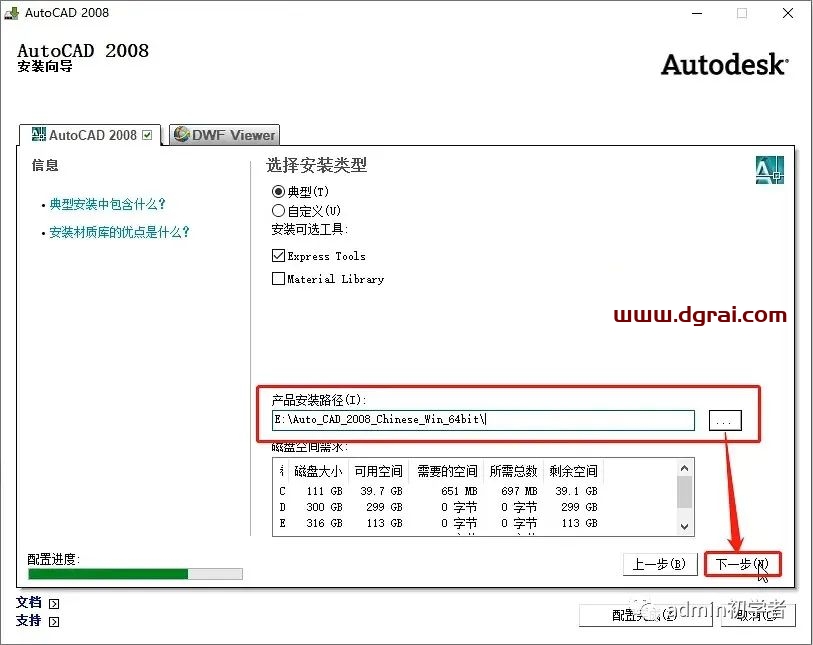Click drive C row letter in disk table
Viewport: 813px width, 645px height.
point(282,491)
